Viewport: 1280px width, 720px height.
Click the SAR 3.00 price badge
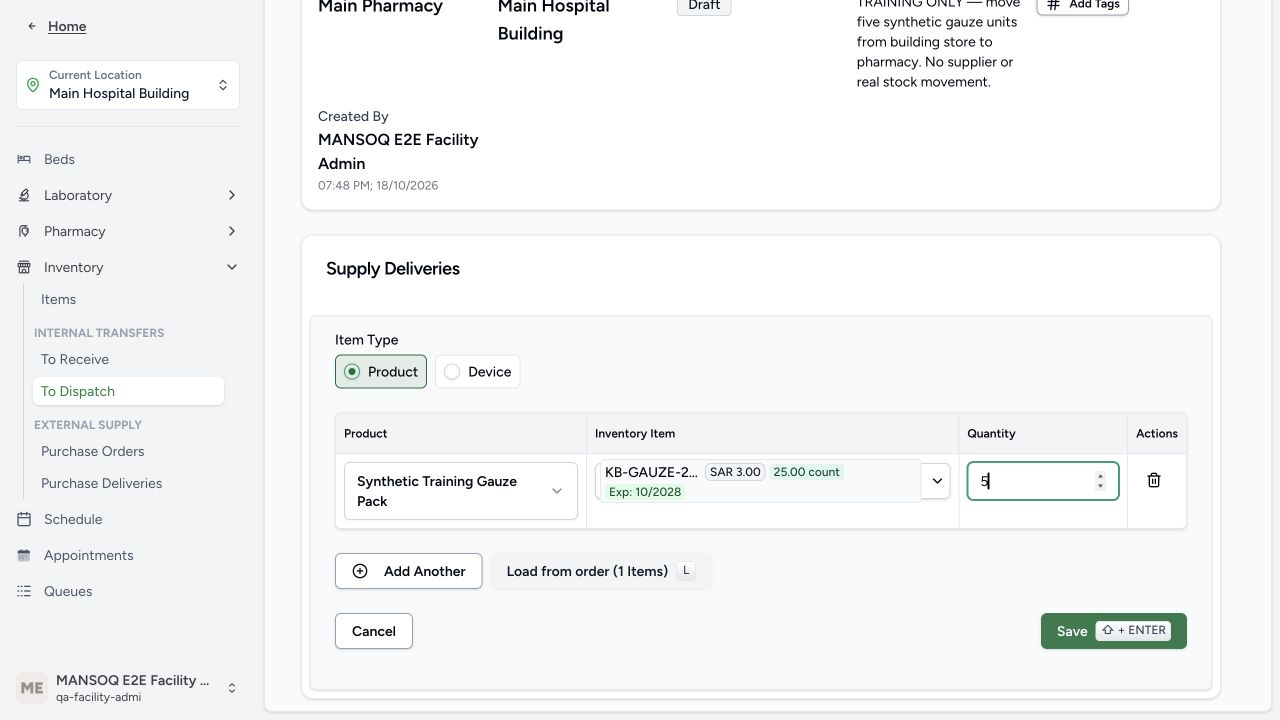[x=735, y=472]
